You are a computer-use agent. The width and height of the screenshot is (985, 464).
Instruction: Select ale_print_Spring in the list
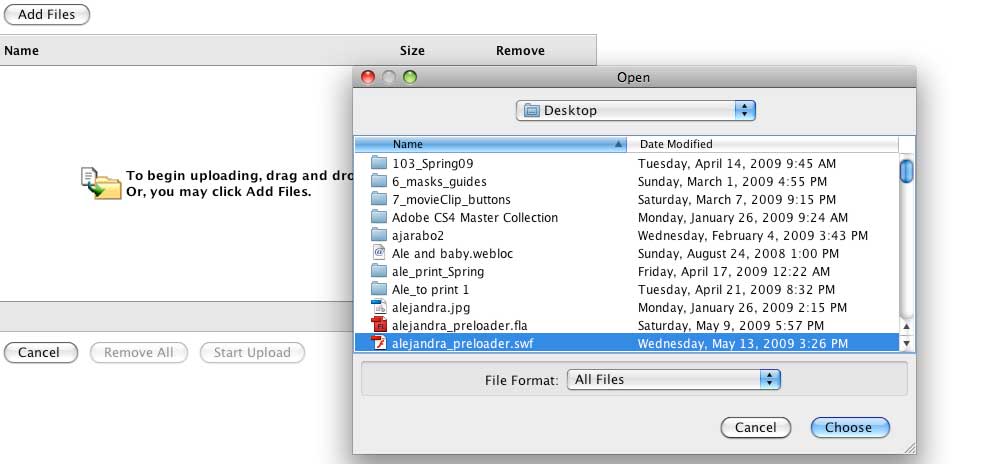click(438, 272)
